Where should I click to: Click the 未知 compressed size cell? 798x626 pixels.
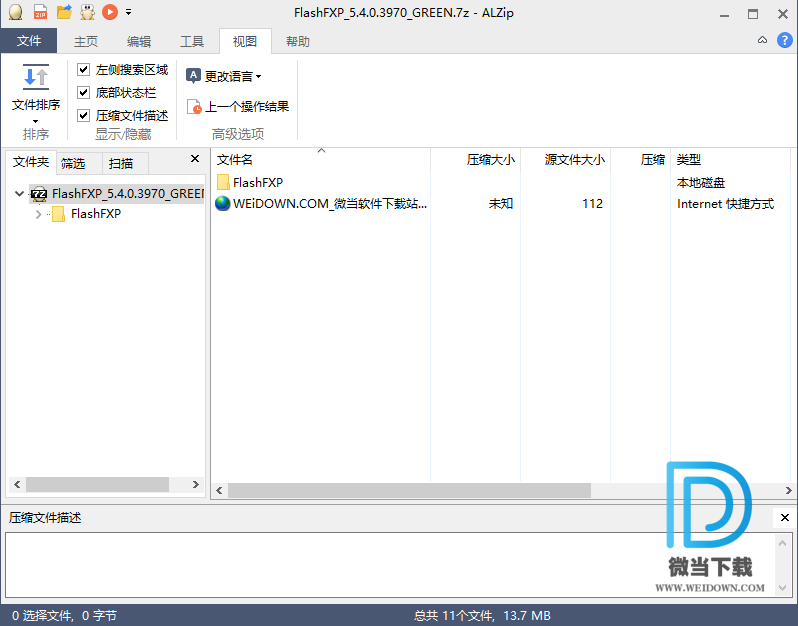(x=501, y=204)
